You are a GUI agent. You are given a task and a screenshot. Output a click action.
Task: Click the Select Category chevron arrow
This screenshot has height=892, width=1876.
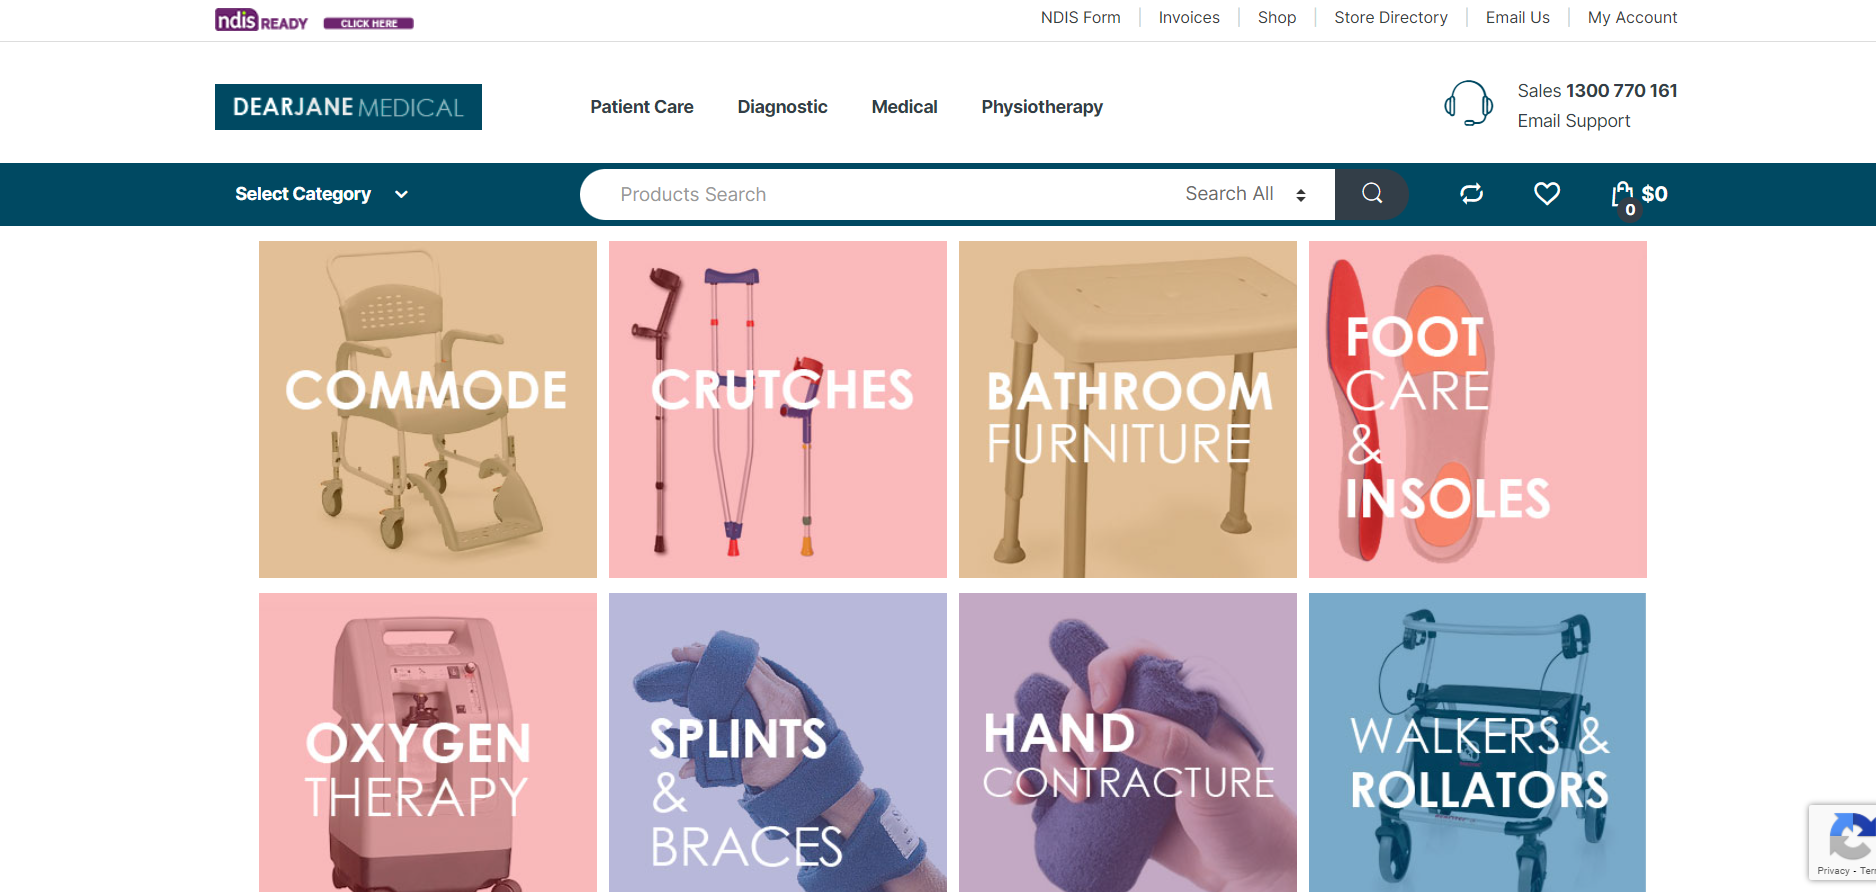tap(401, 195)
